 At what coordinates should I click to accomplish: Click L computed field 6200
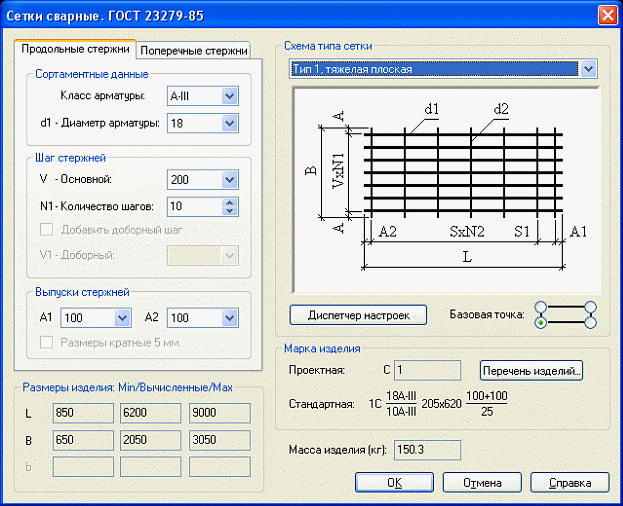coord(151,413)
